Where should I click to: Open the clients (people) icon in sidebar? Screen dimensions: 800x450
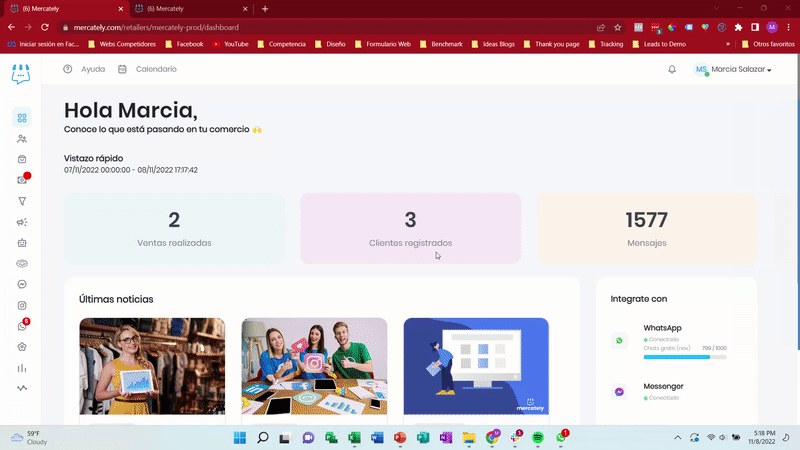coord(22,139)
